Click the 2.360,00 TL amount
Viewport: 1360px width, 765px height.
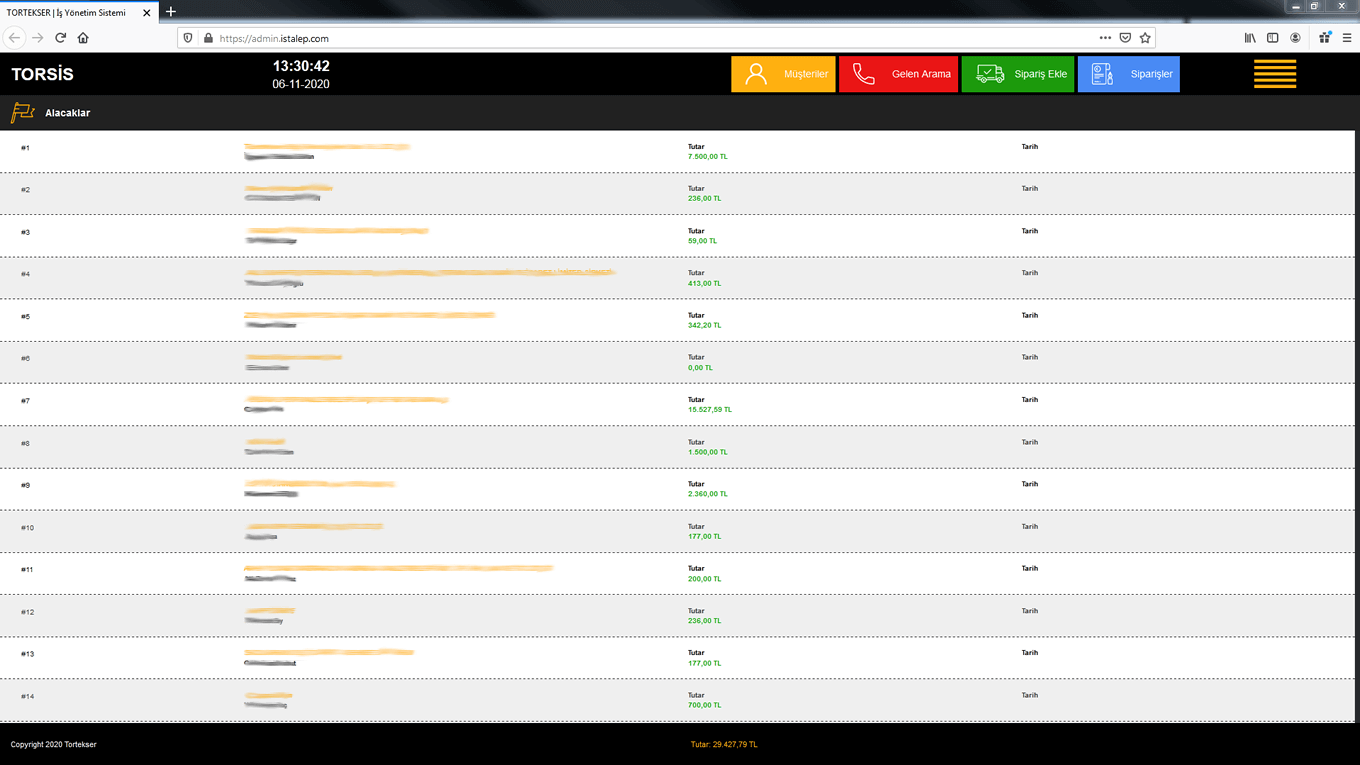pyautogui.click(x=708, y=494)
